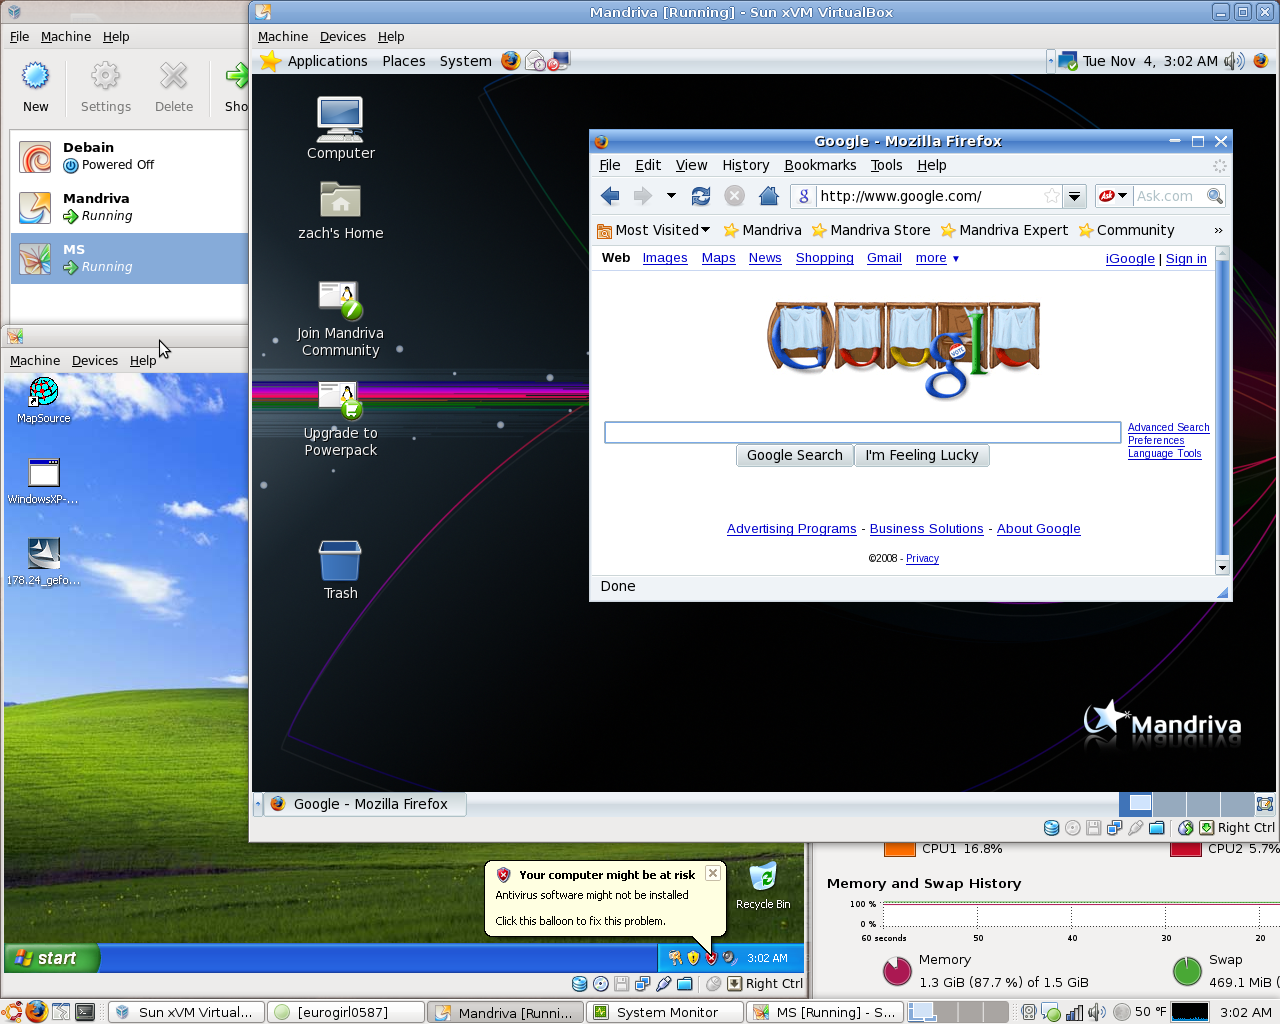Click I'm Feeling Lucky button
The height and width of the screenshot is (1024, 1280).
point(922,455)
